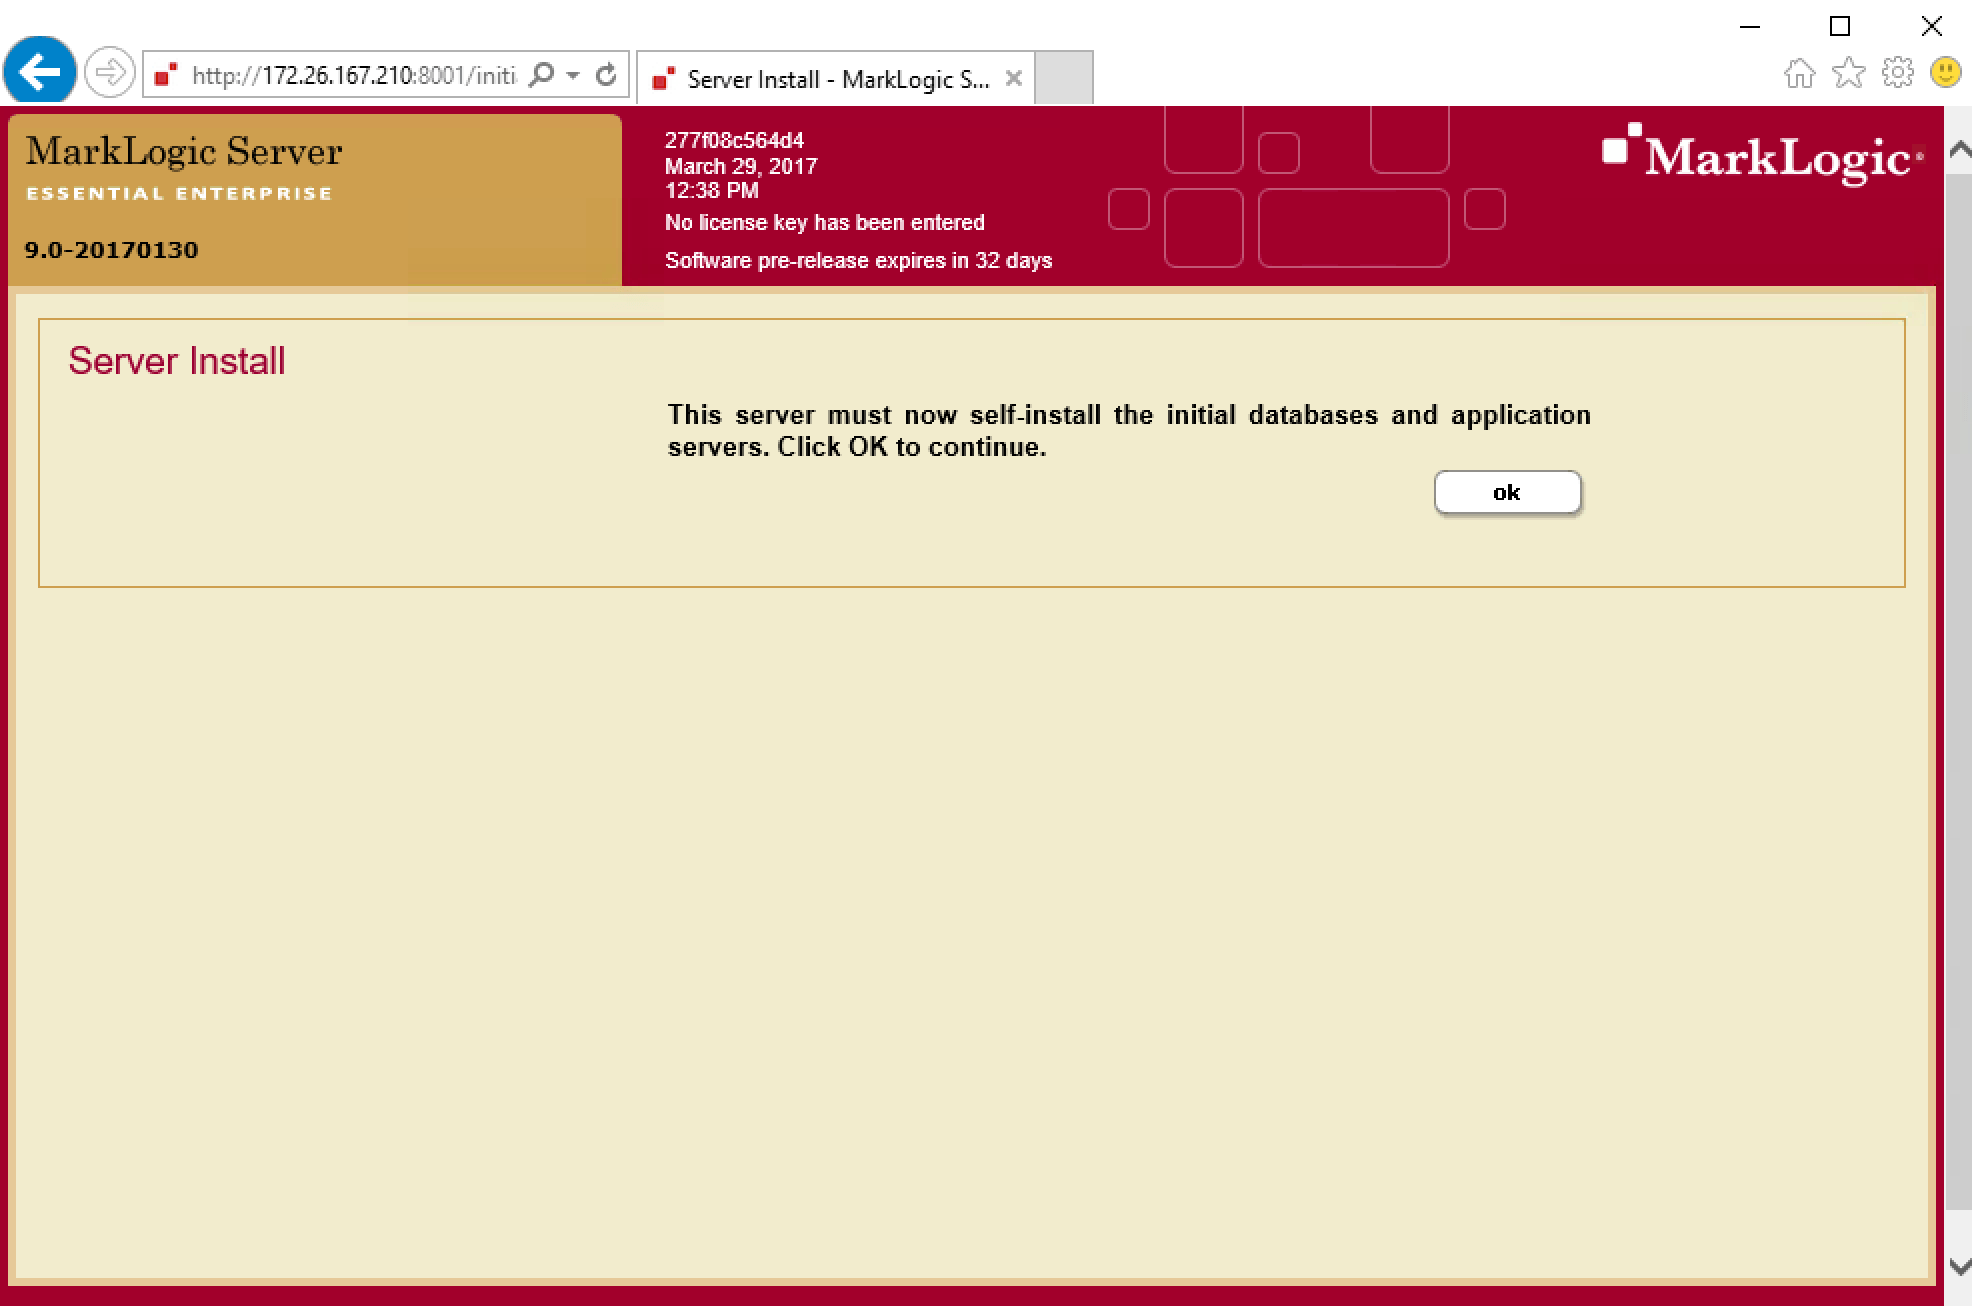Viewport: 1972px width, 1306px height.
Task: Click the browser Forward arrow button
Action: click(109, 73)
